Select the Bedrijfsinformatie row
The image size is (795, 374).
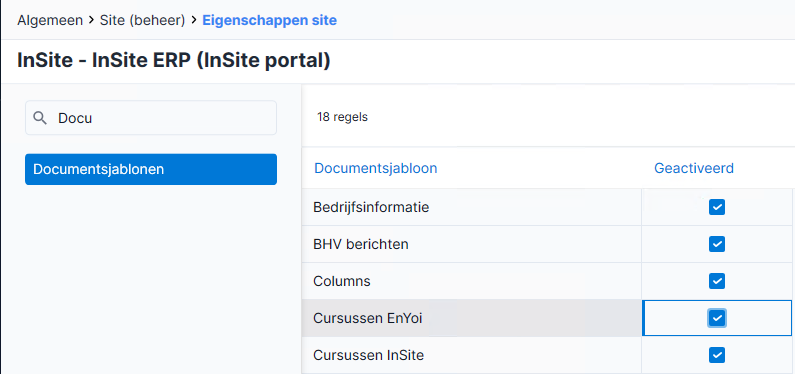pyautogui.click(x=547, y=207)
